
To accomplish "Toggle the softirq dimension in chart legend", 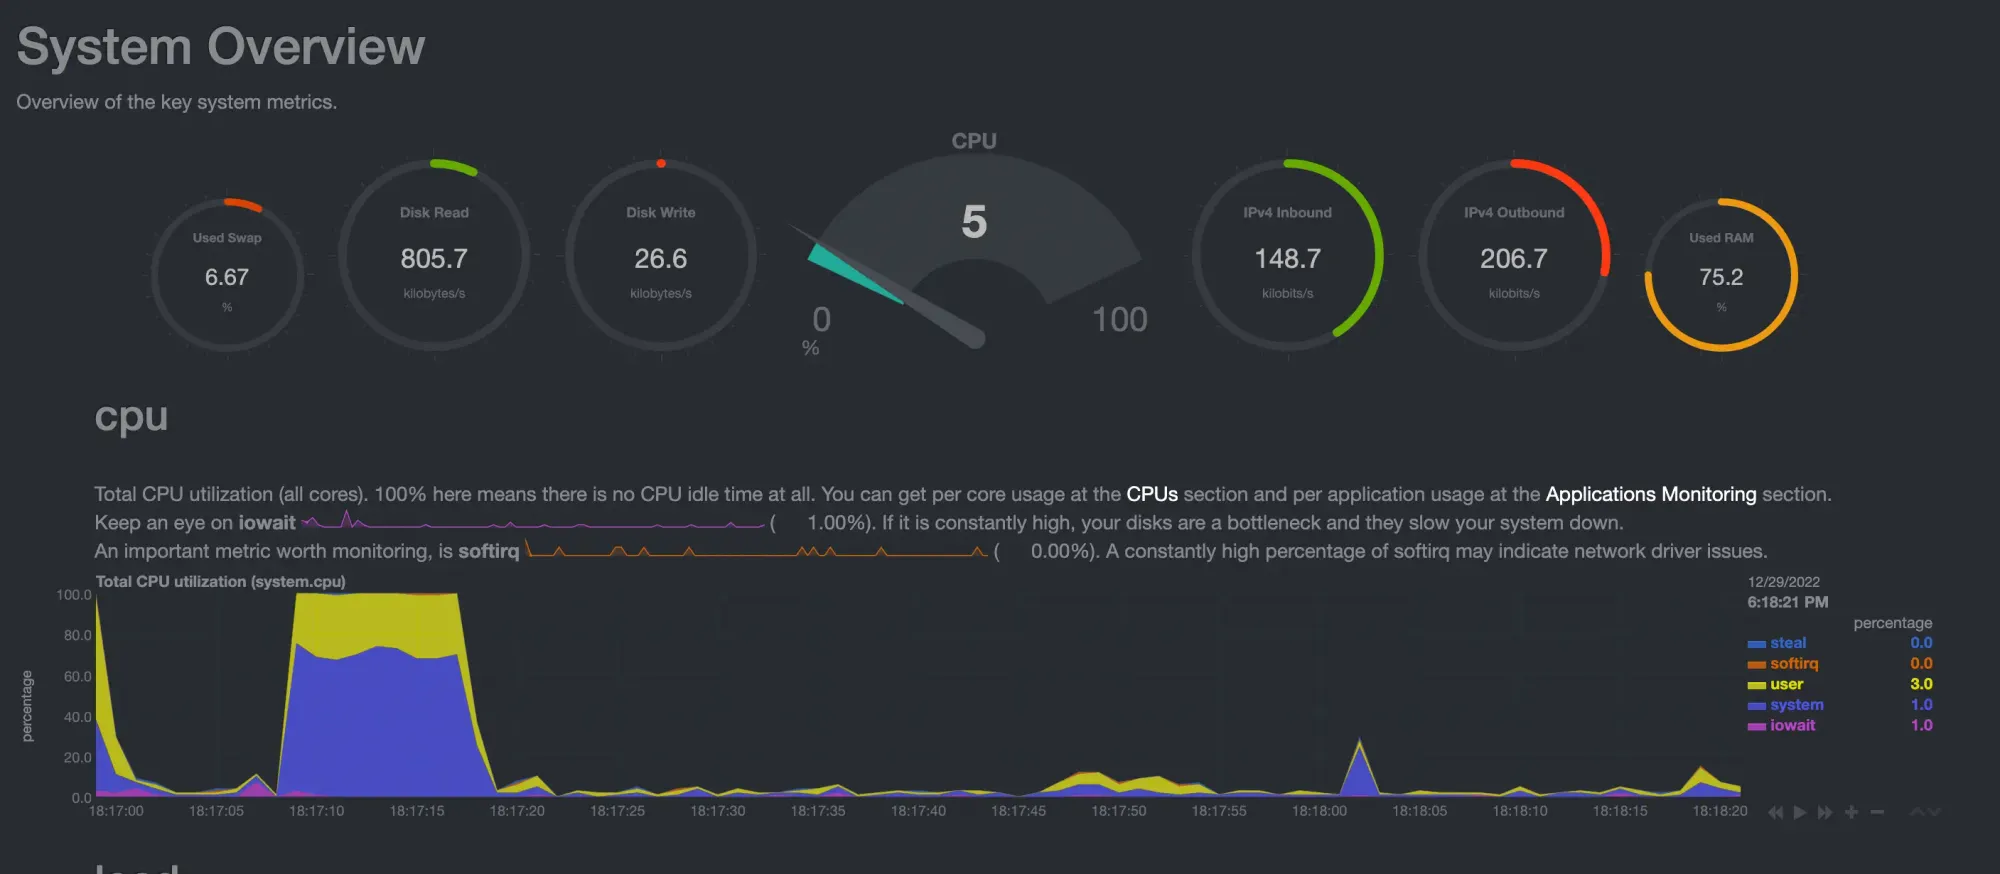I will click(1793, 664).
